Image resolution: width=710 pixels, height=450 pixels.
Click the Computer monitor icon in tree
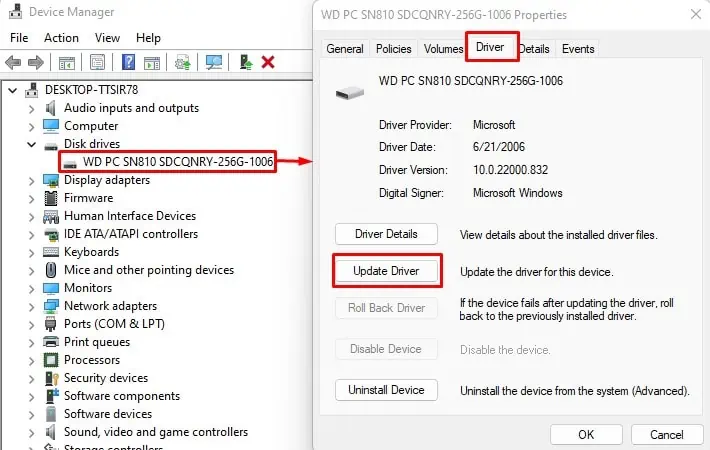tap(51, 126)
